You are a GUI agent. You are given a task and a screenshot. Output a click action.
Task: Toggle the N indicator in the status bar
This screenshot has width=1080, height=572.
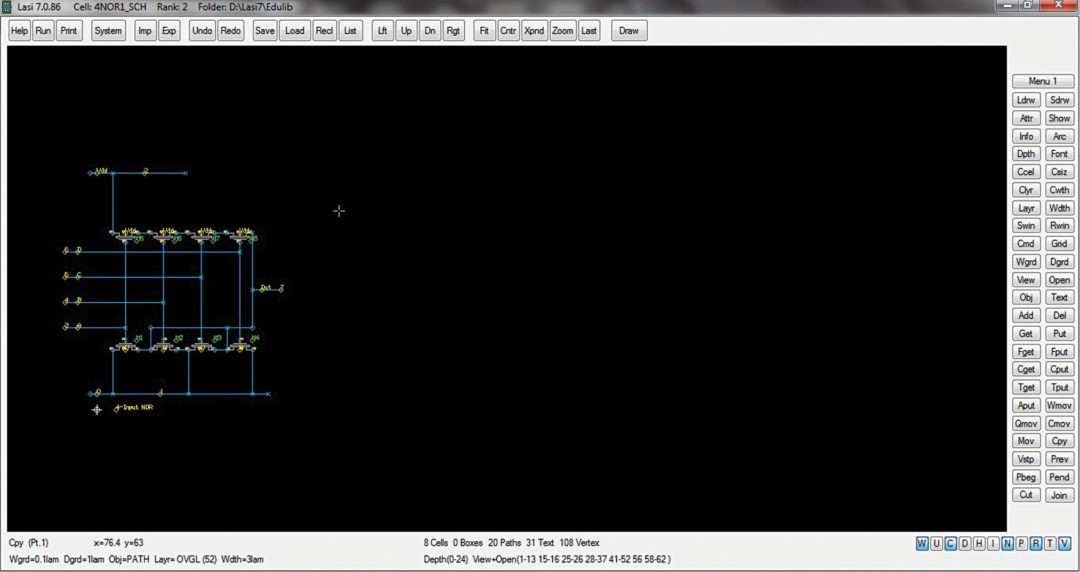(x=1008, y=544)
